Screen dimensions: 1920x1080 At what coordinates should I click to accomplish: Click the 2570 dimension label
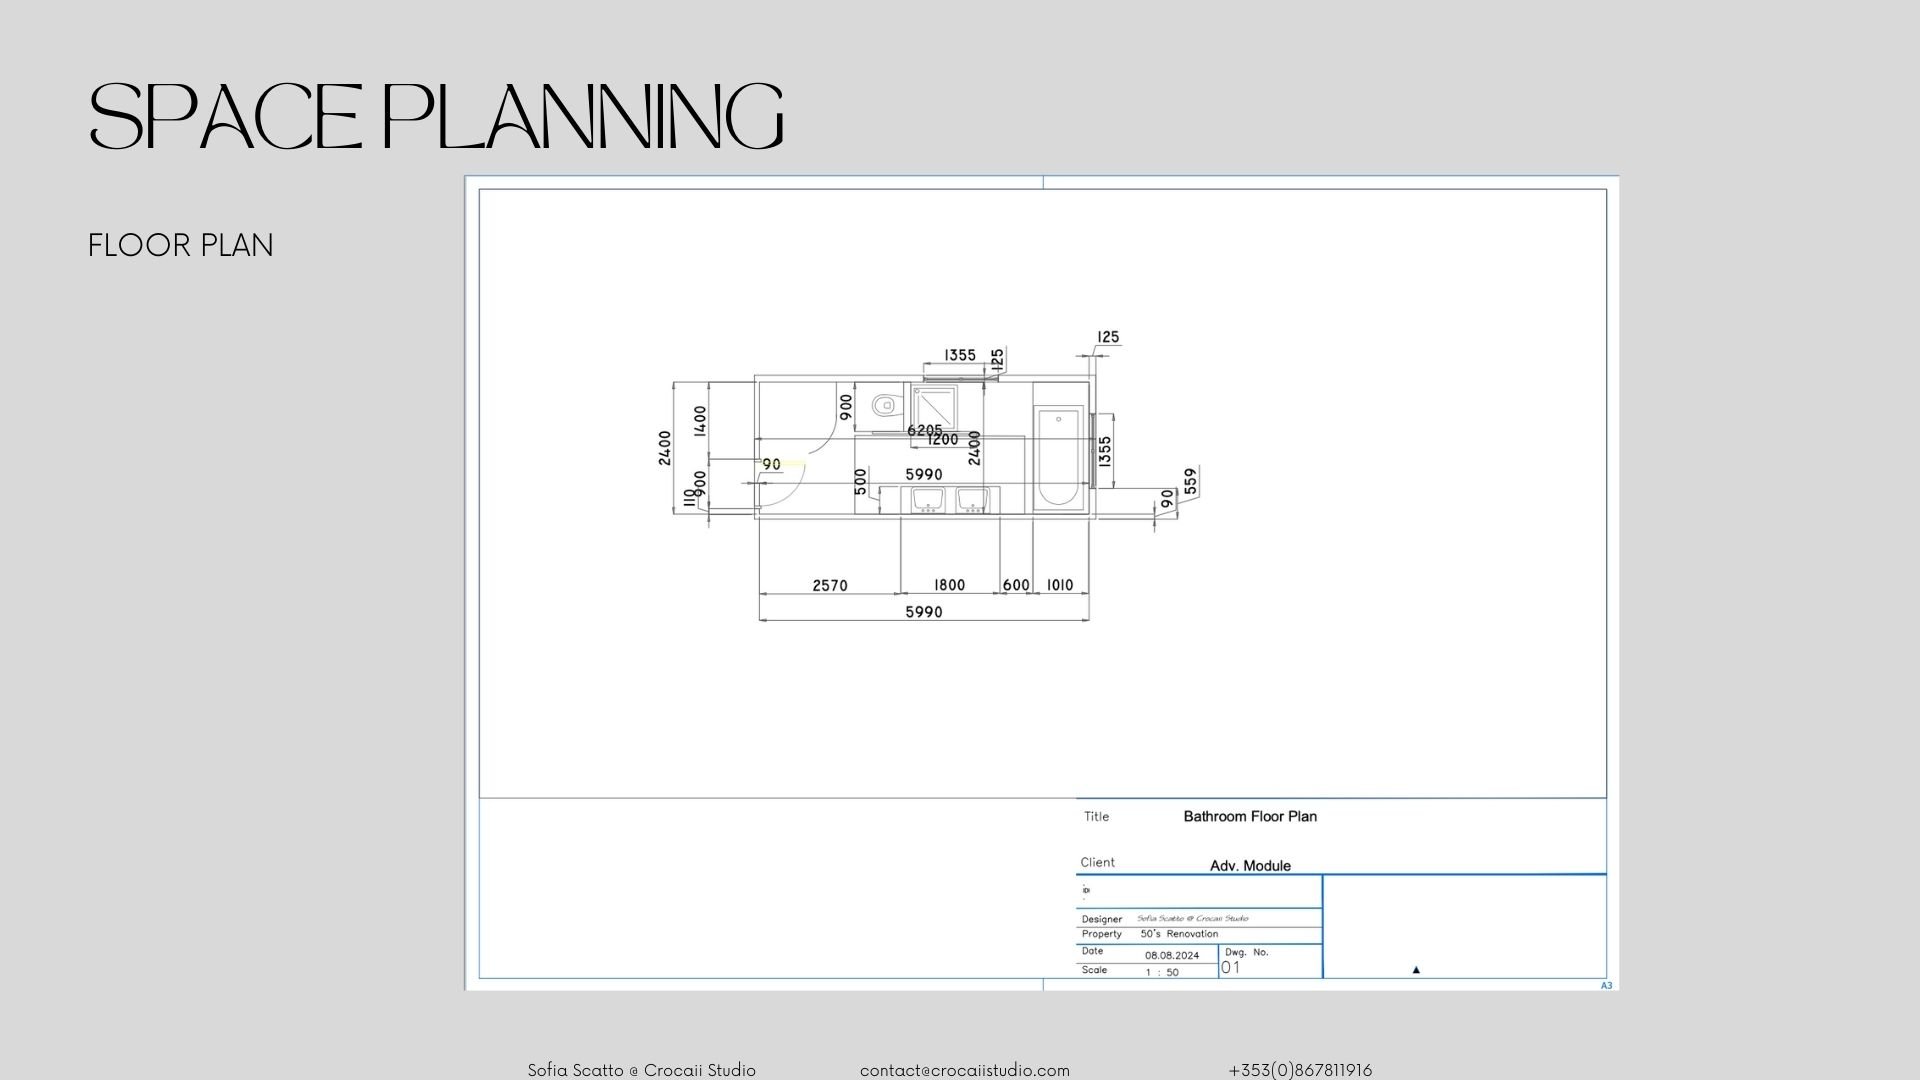(829, 585)
